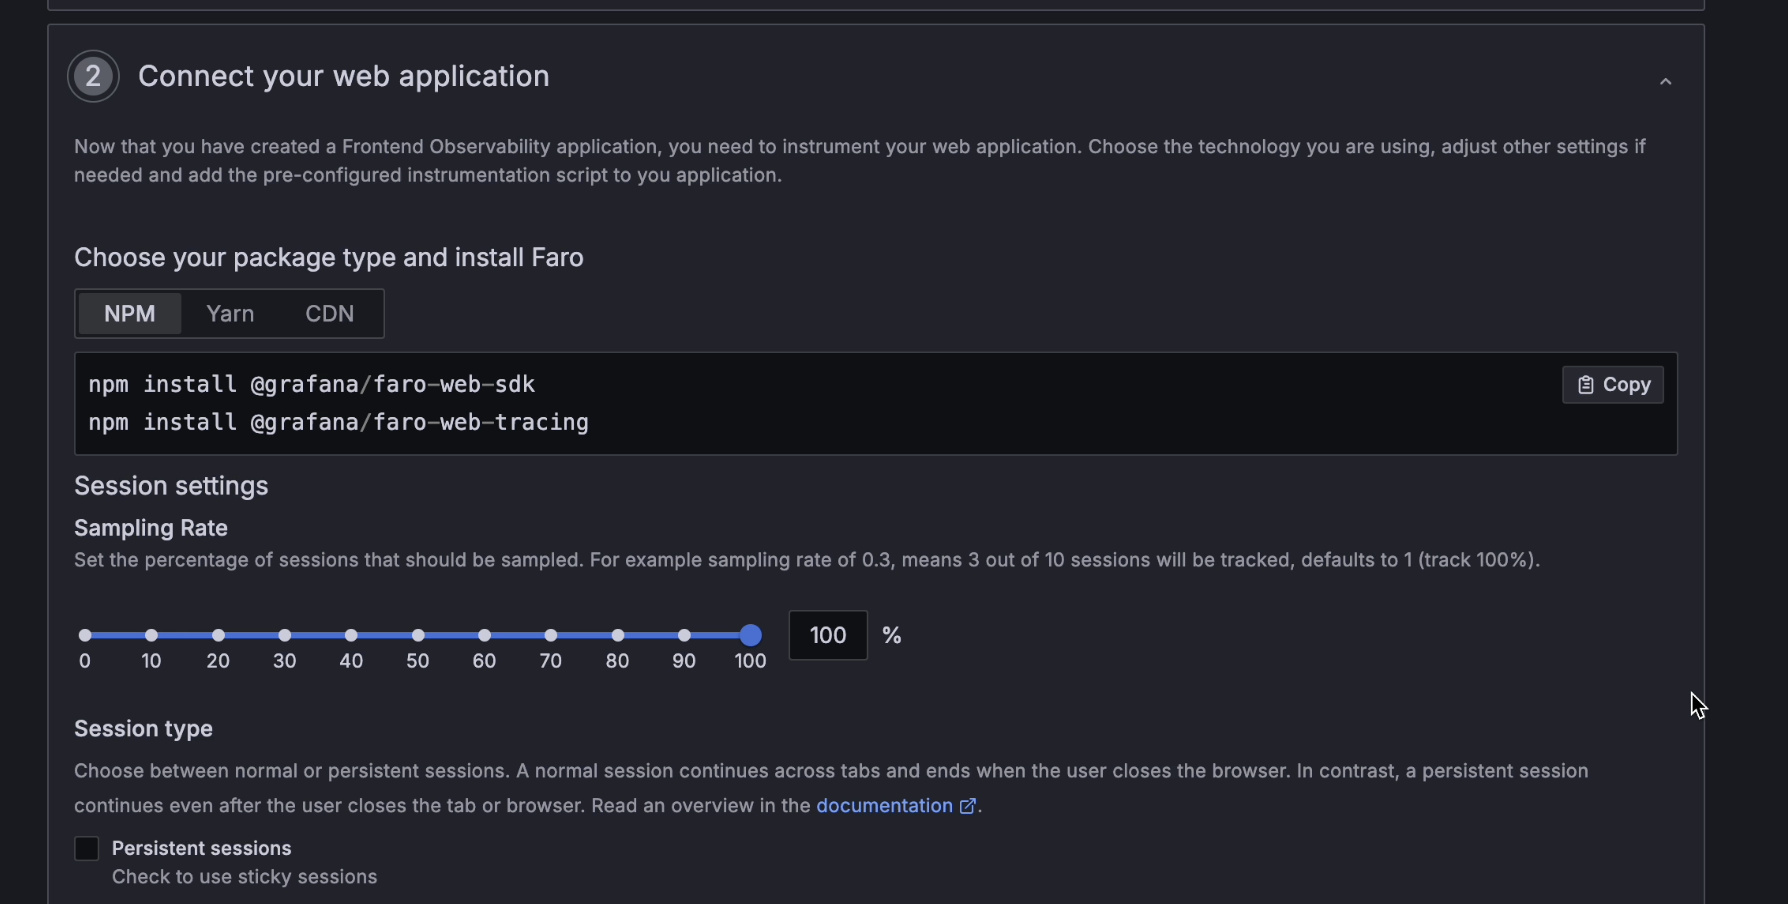This screenshot has height=904, width=1788.
Task: Set sampling rate slider to 0
Action: click(85, 635)
